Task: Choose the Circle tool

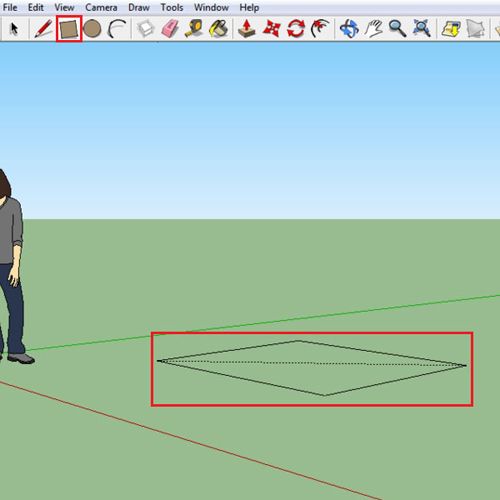Action: 92,29
